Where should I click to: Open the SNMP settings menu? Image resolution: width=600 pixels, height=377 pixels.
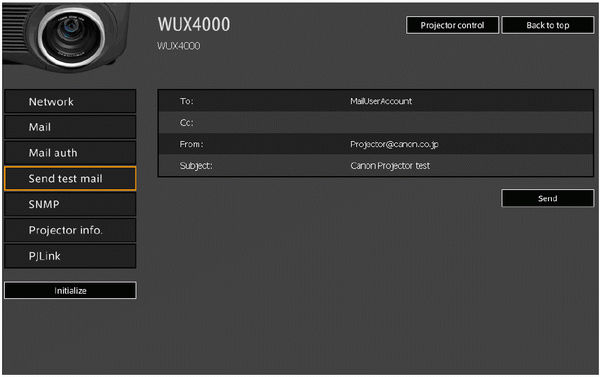70,204
